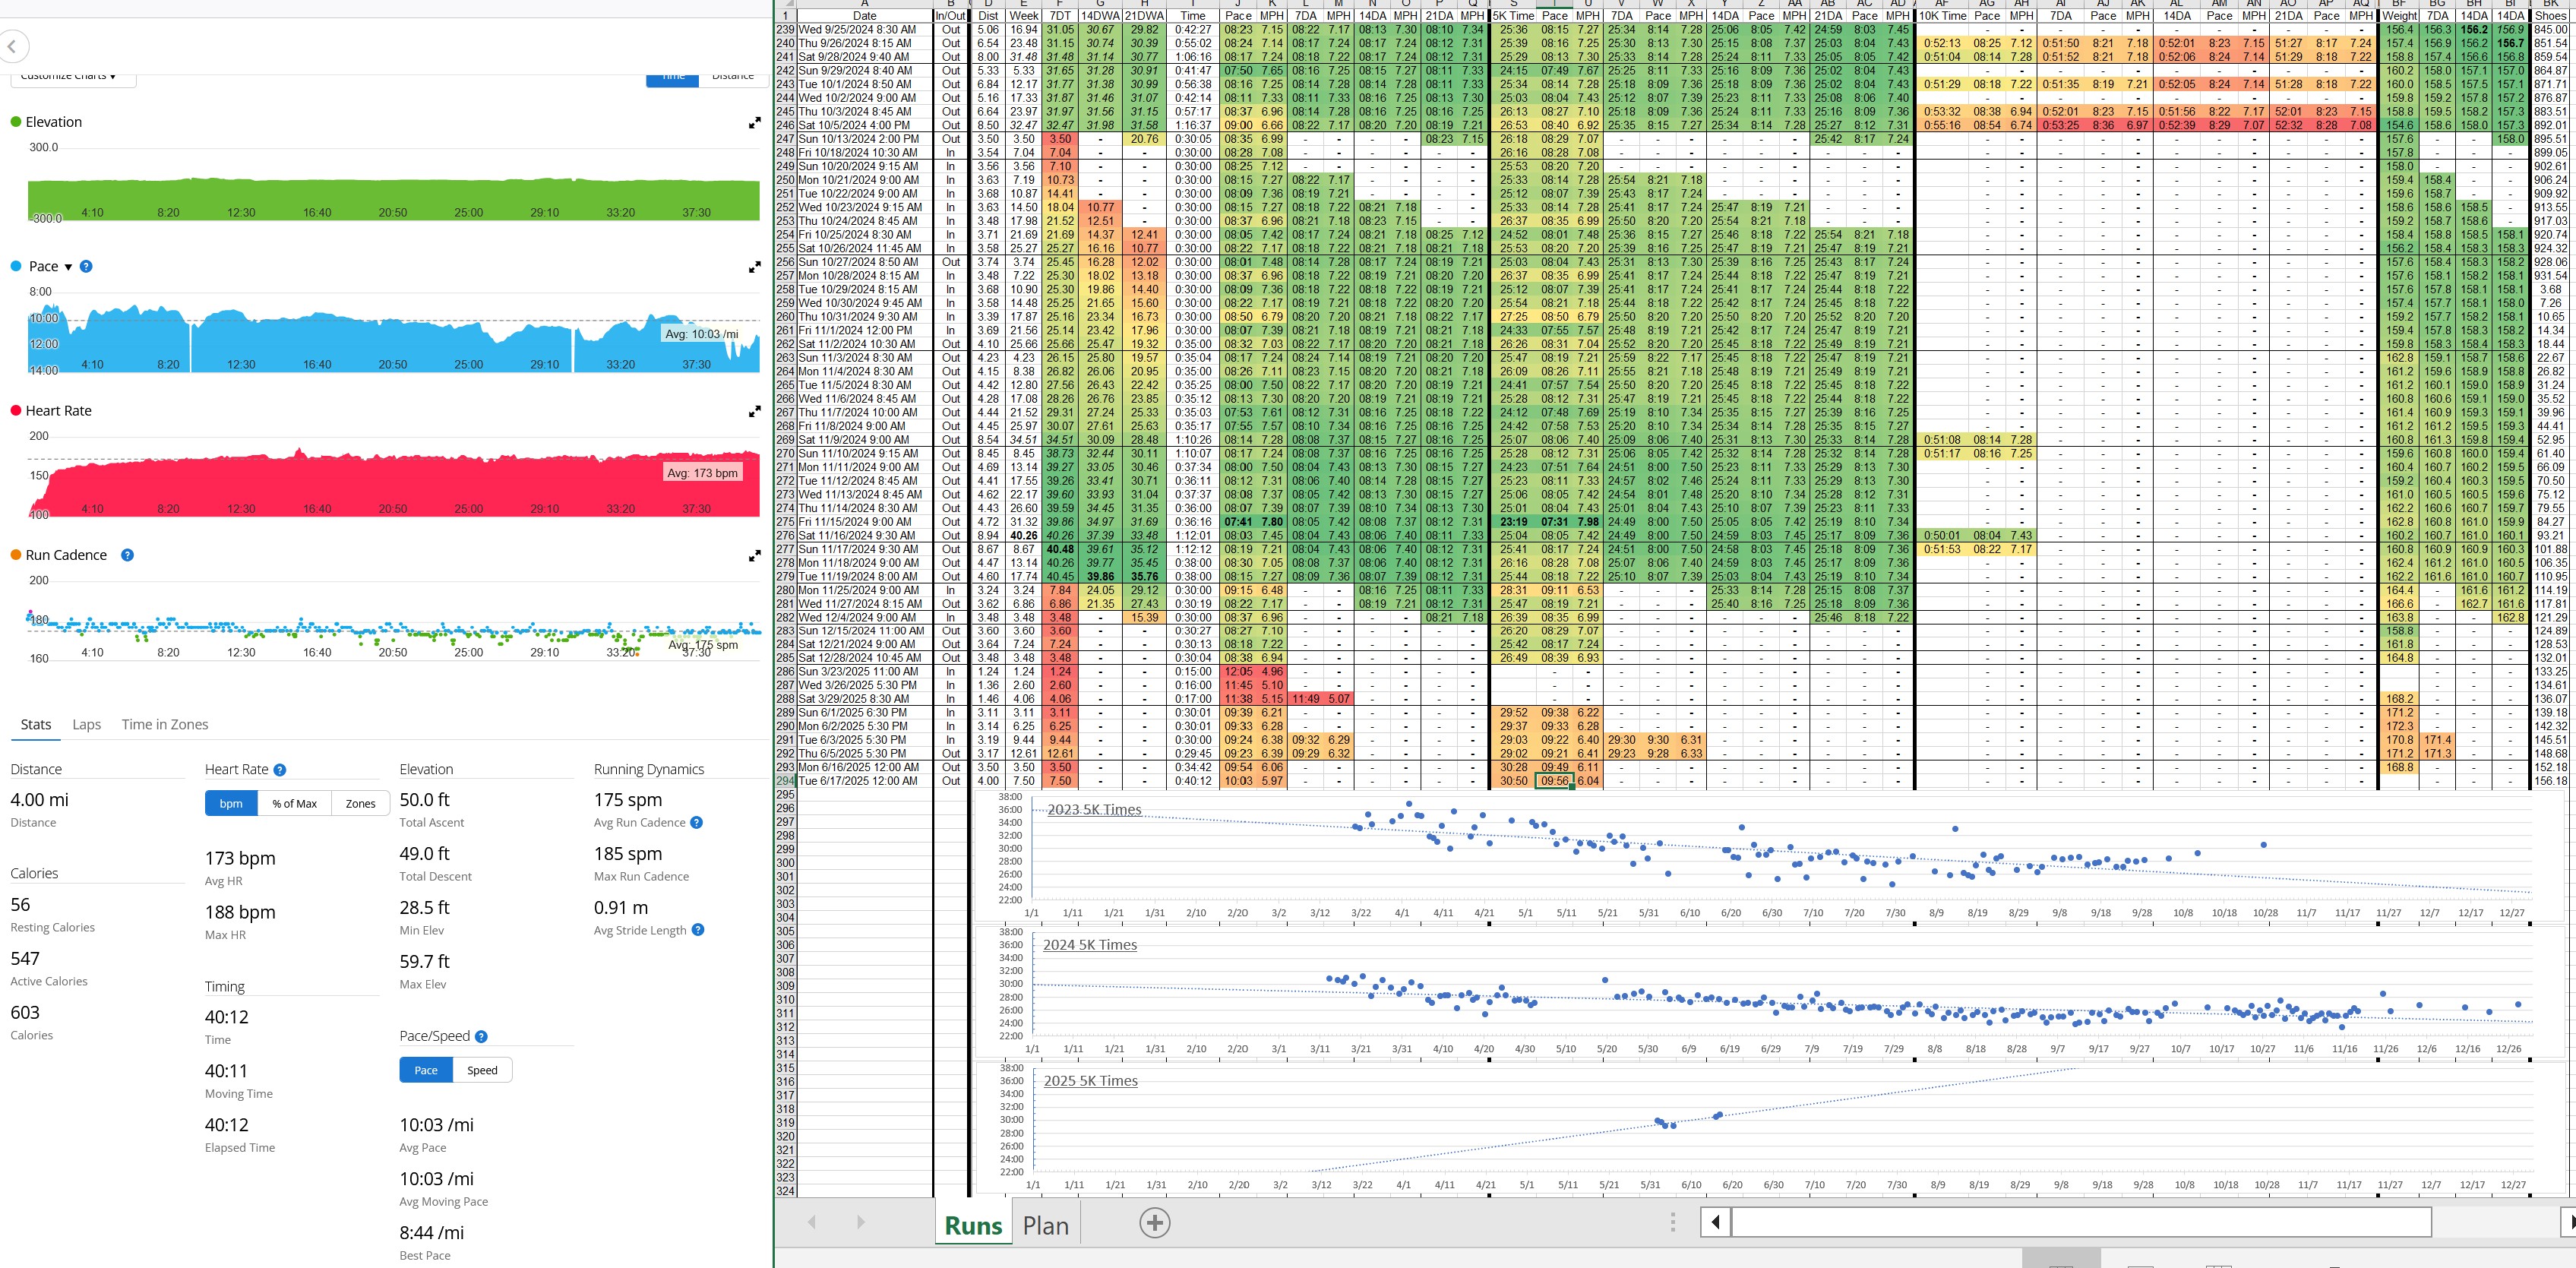This screenshot has width=2576, height=1268.
Task: Click the orange Run Cadence legend dot
Action: tap(15, 555)
